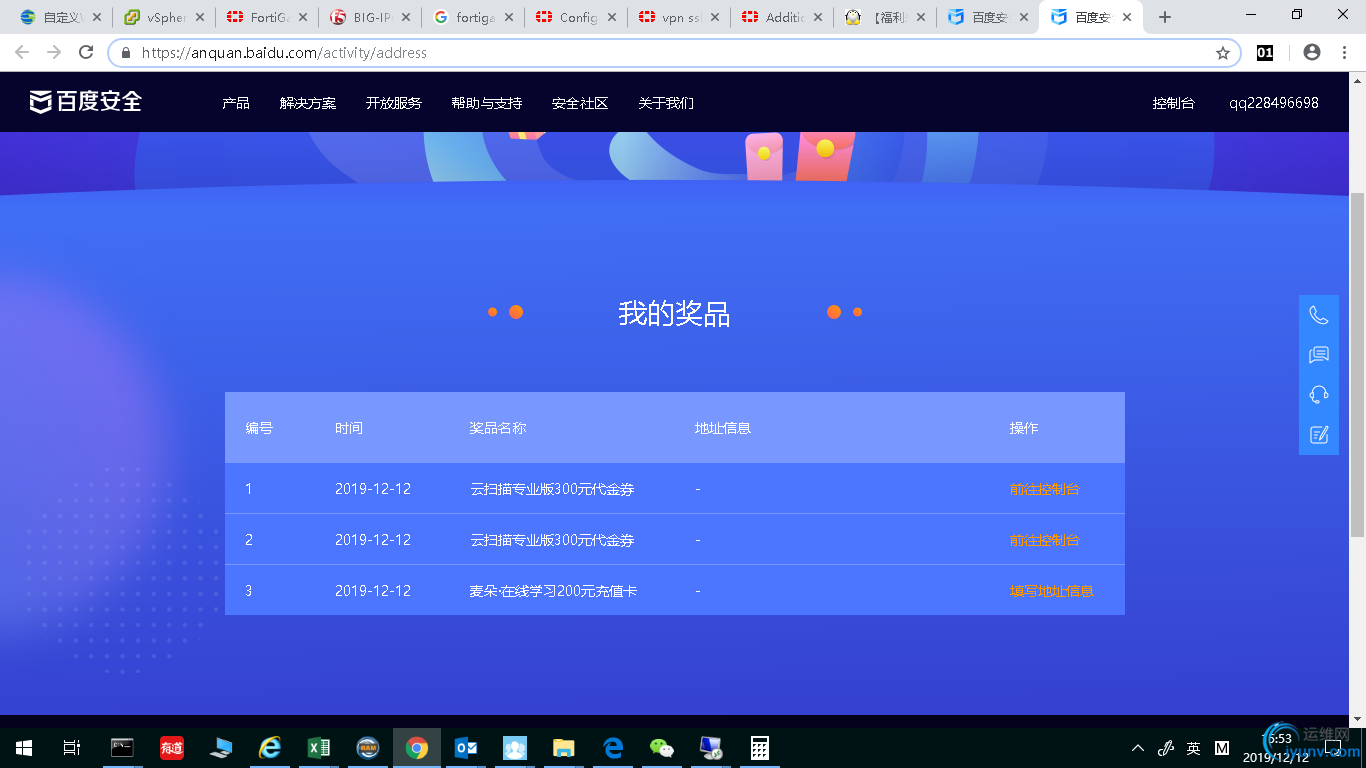This screenshot has width=1366, height=768.
Task: Click the phone contact icon in the side panel
Action: click(1318, 315)
